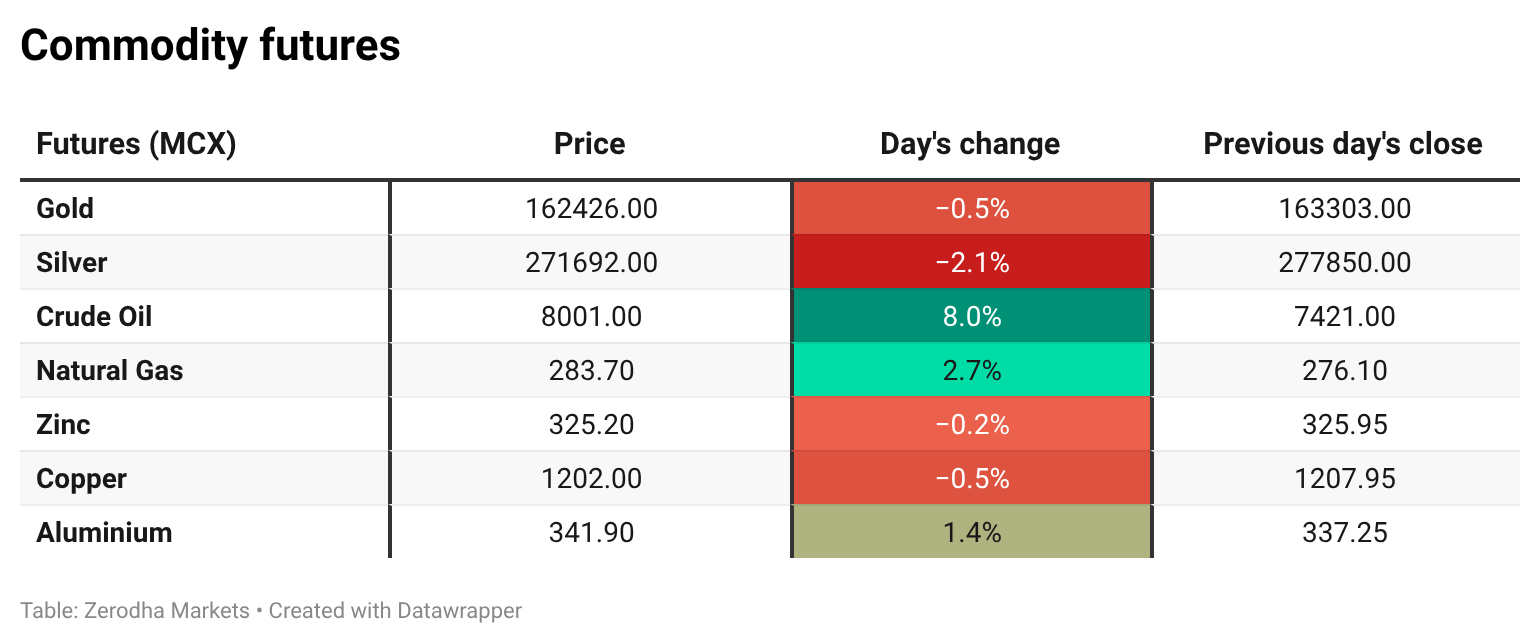Open the Created with Datawrapper link
The height and width of the screenshot is (644, 1540).
coord(395,610)
